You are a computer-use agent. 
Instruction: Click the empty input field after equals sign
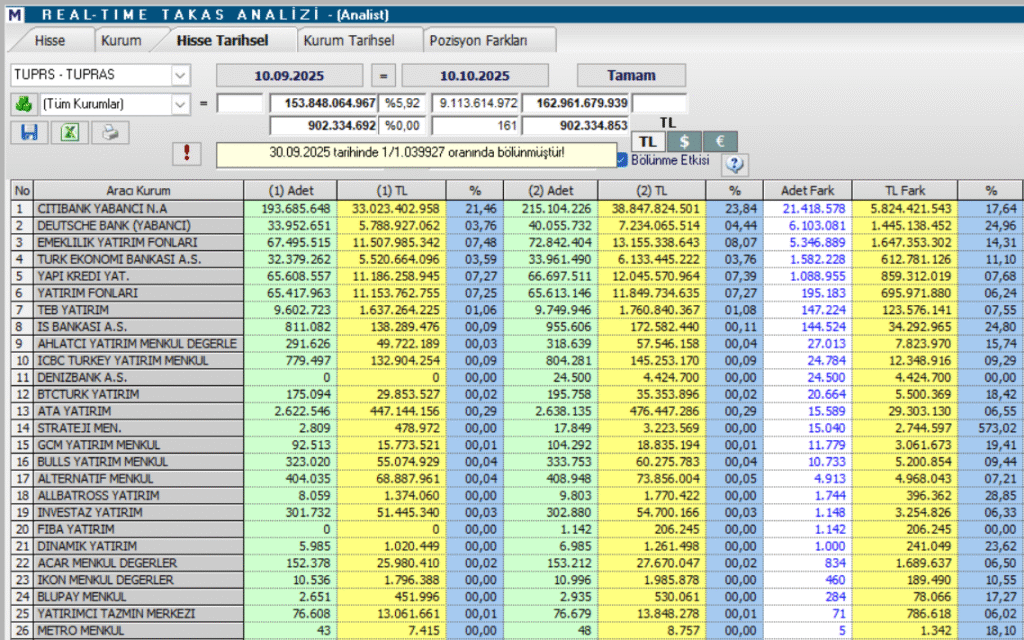pos(240,103)
